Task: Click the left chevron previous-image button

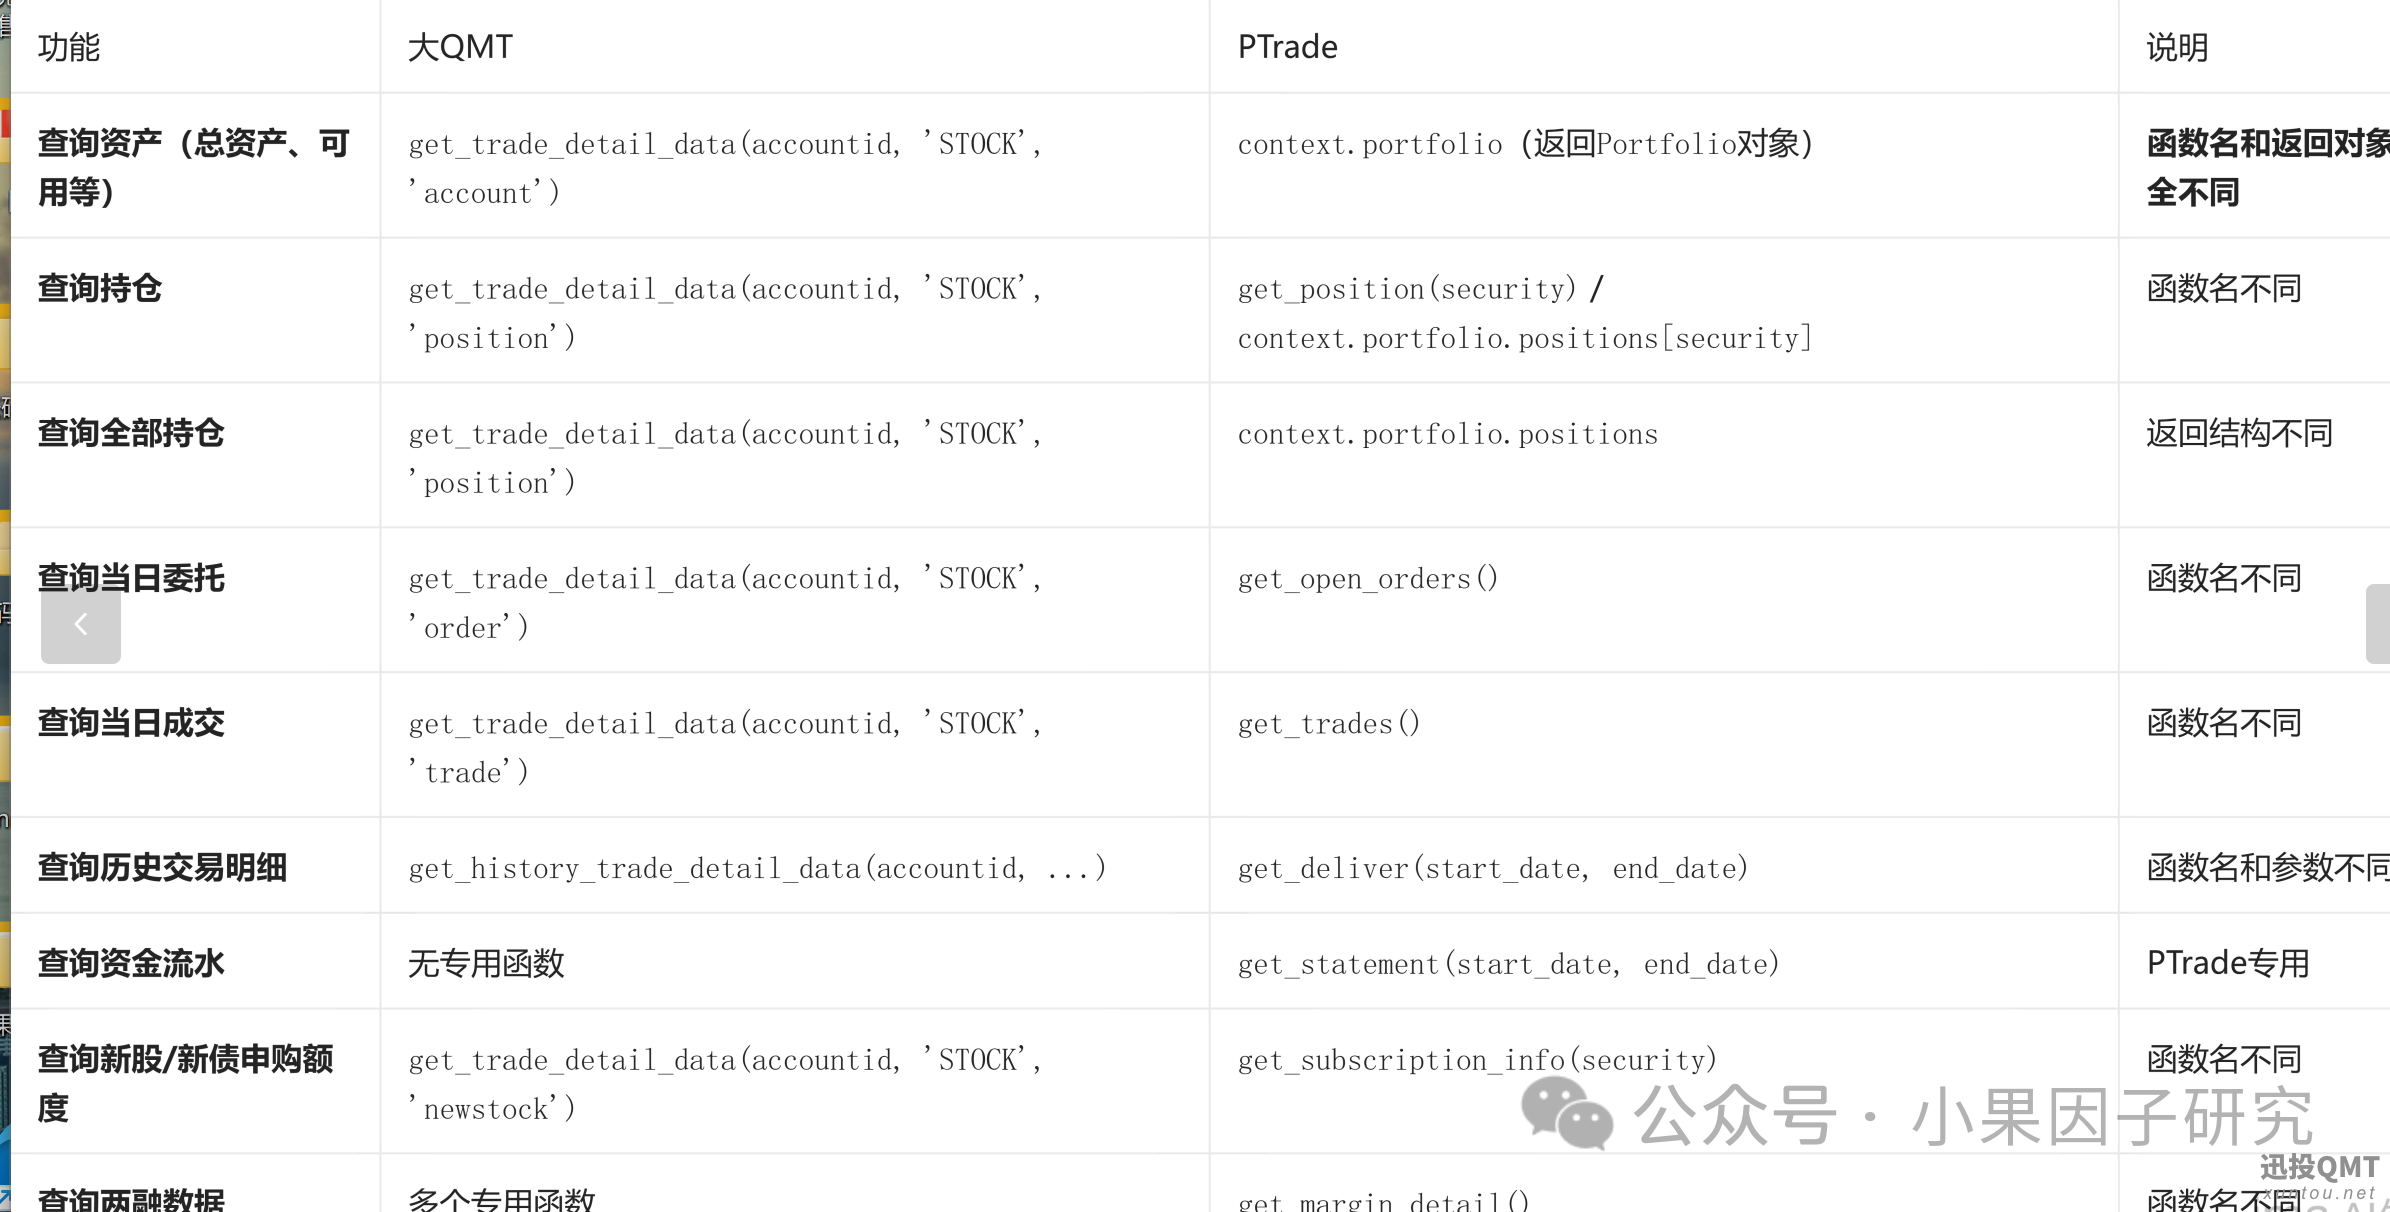Action: click(x=80, y=624)
